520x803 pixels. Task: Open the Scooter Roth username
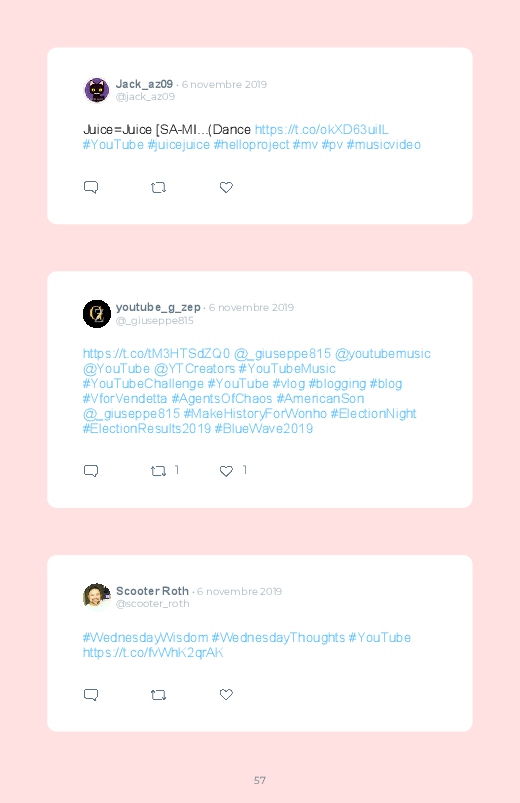tap(152, 591)
